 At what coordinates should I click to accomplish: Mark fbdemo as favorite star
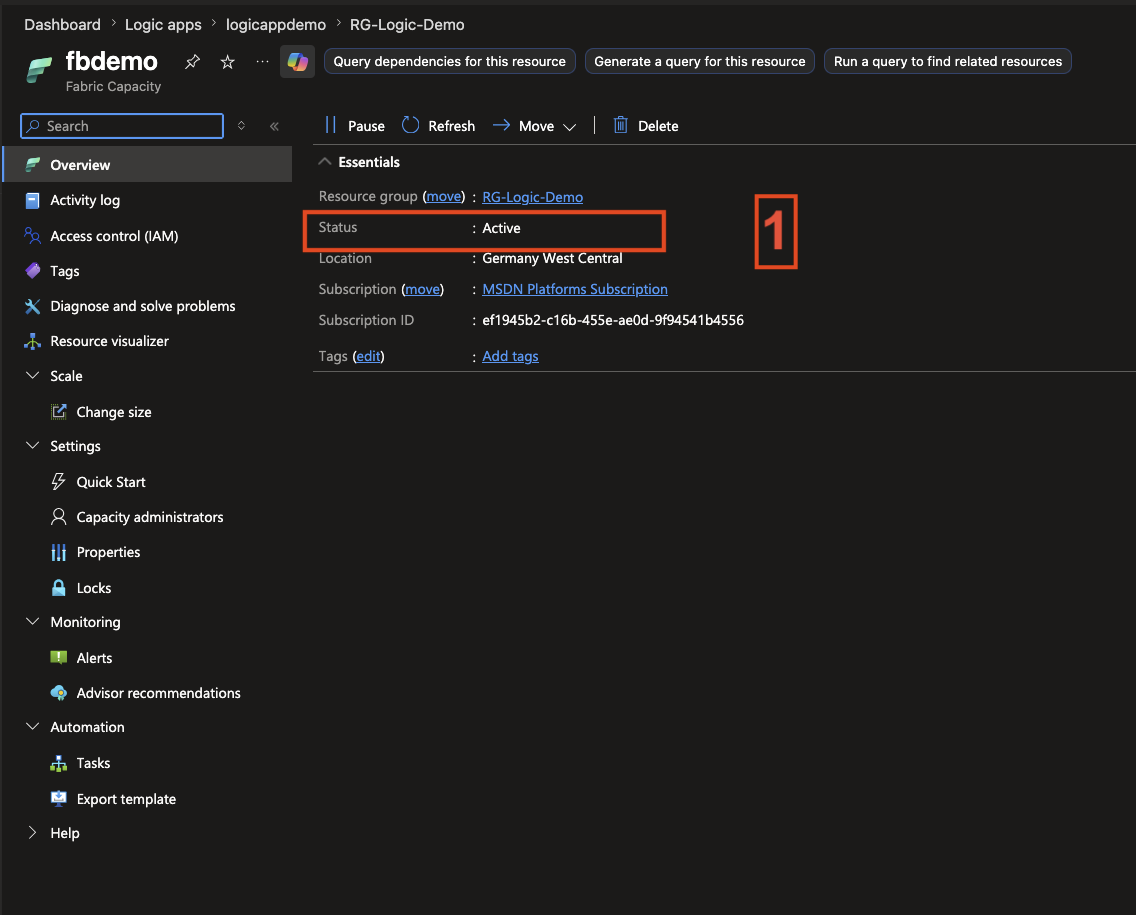click(227, 62)
